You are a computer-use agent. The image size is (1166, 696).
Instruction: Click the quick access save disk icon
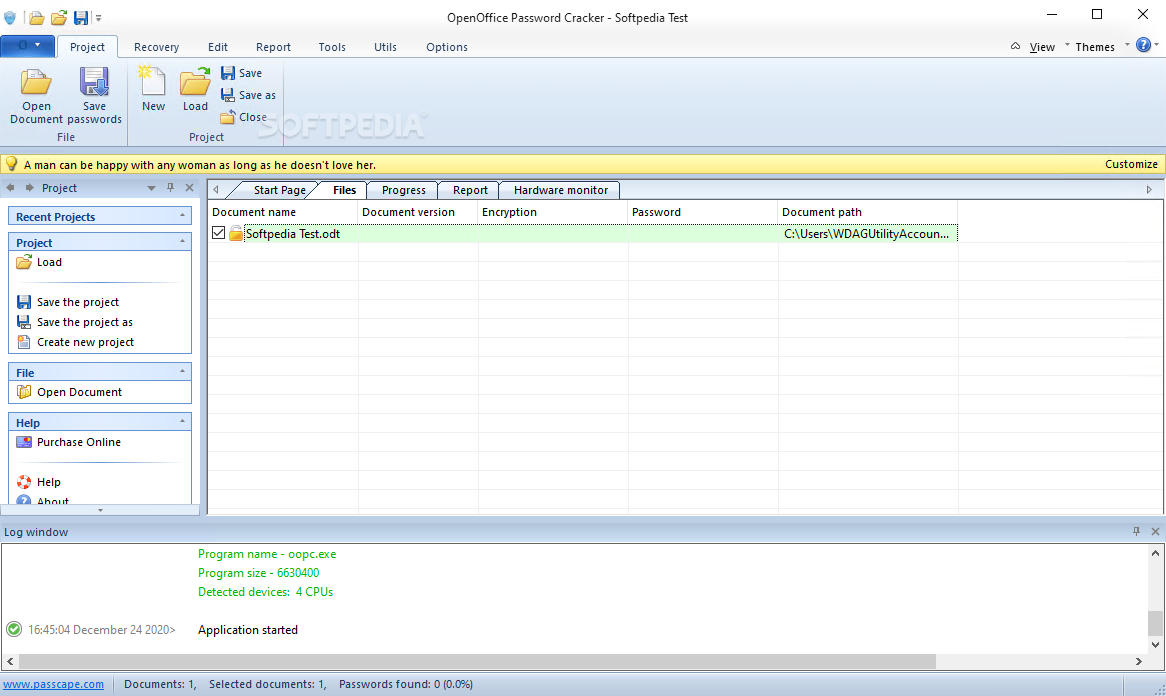81,18
